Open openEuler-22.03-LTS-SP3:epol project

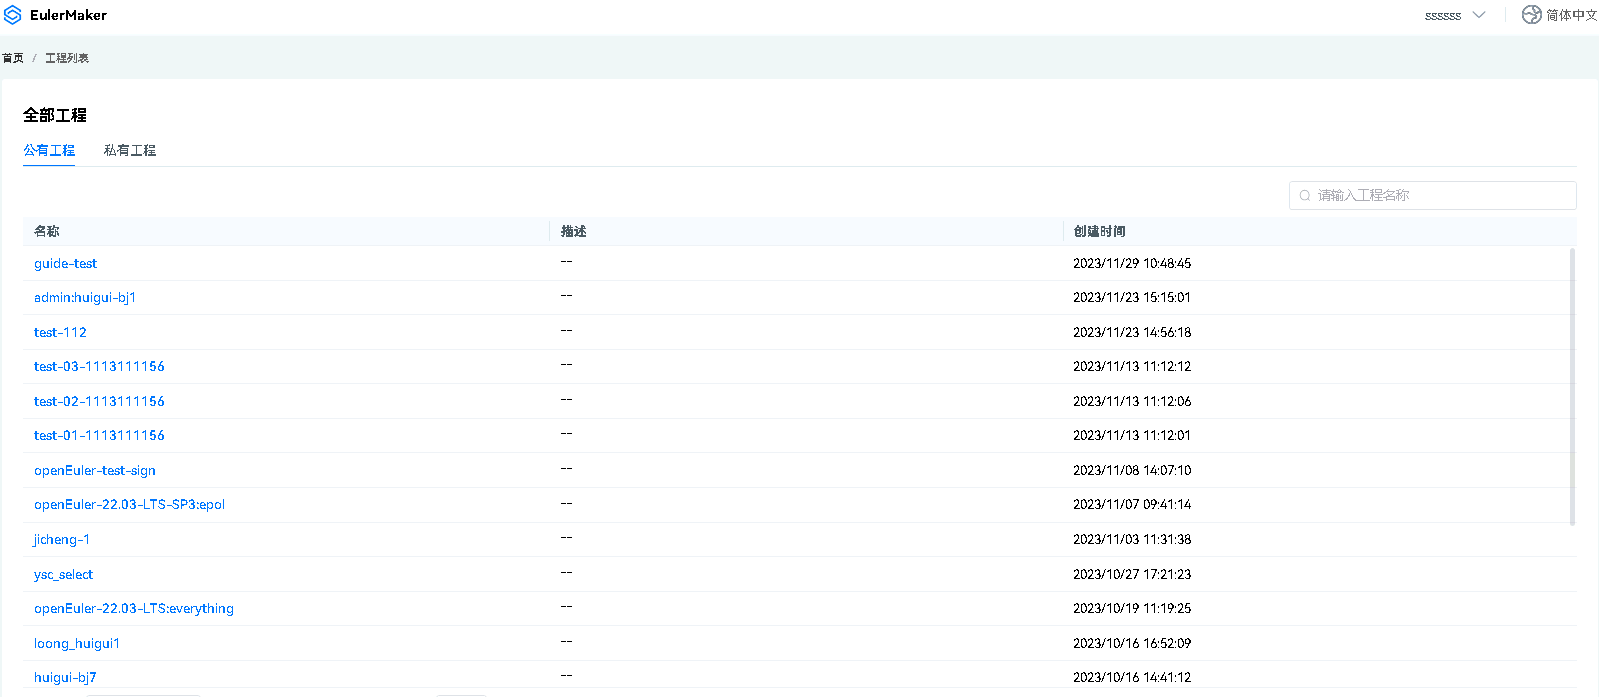click(x=129, y=505)
